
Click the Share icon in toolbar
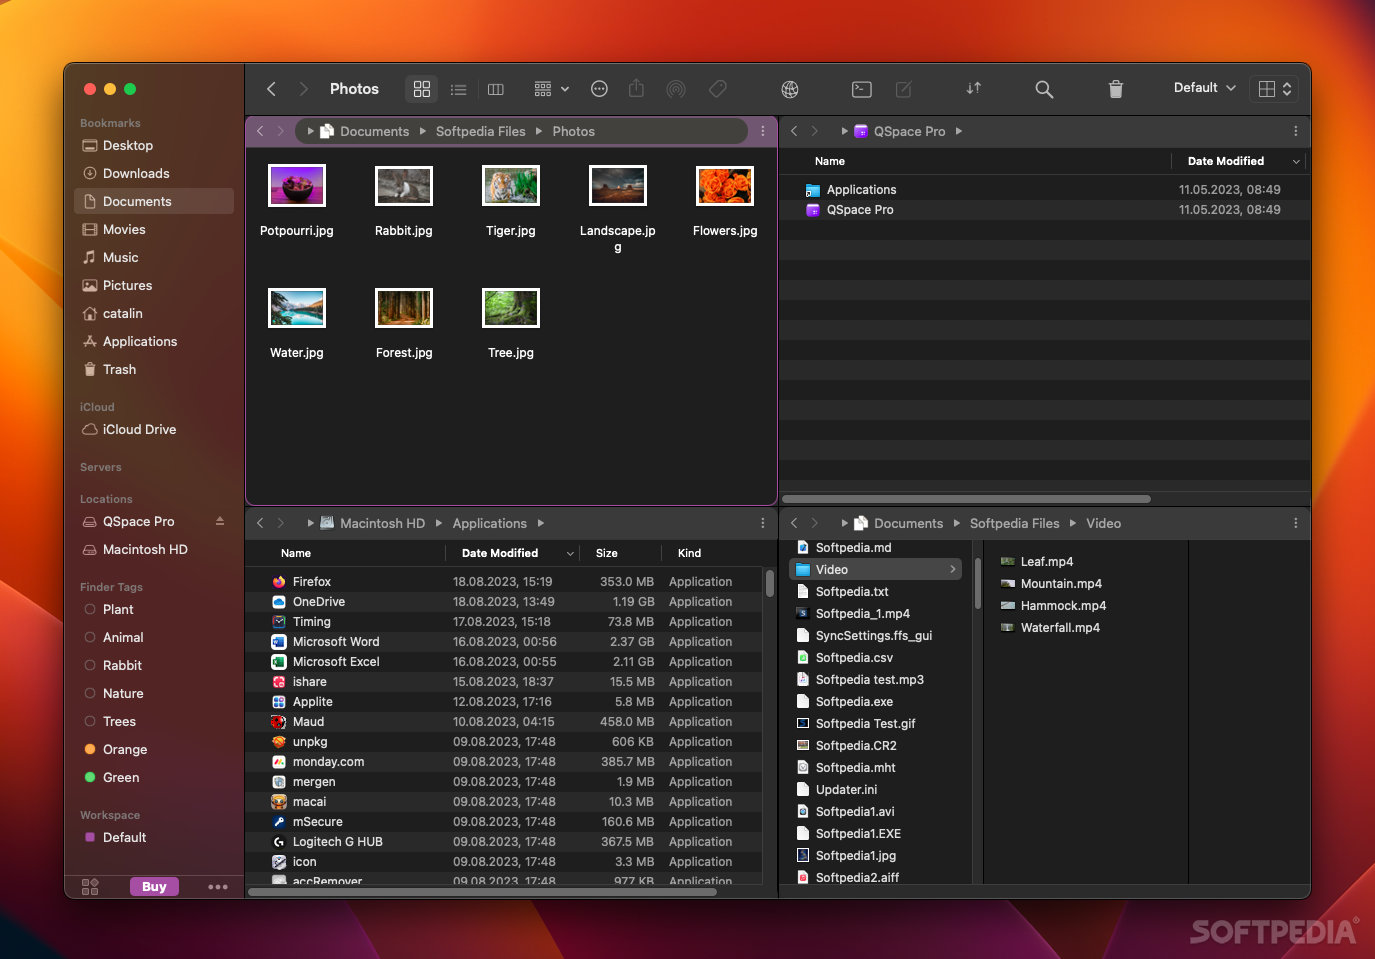(x=636, y=88)
